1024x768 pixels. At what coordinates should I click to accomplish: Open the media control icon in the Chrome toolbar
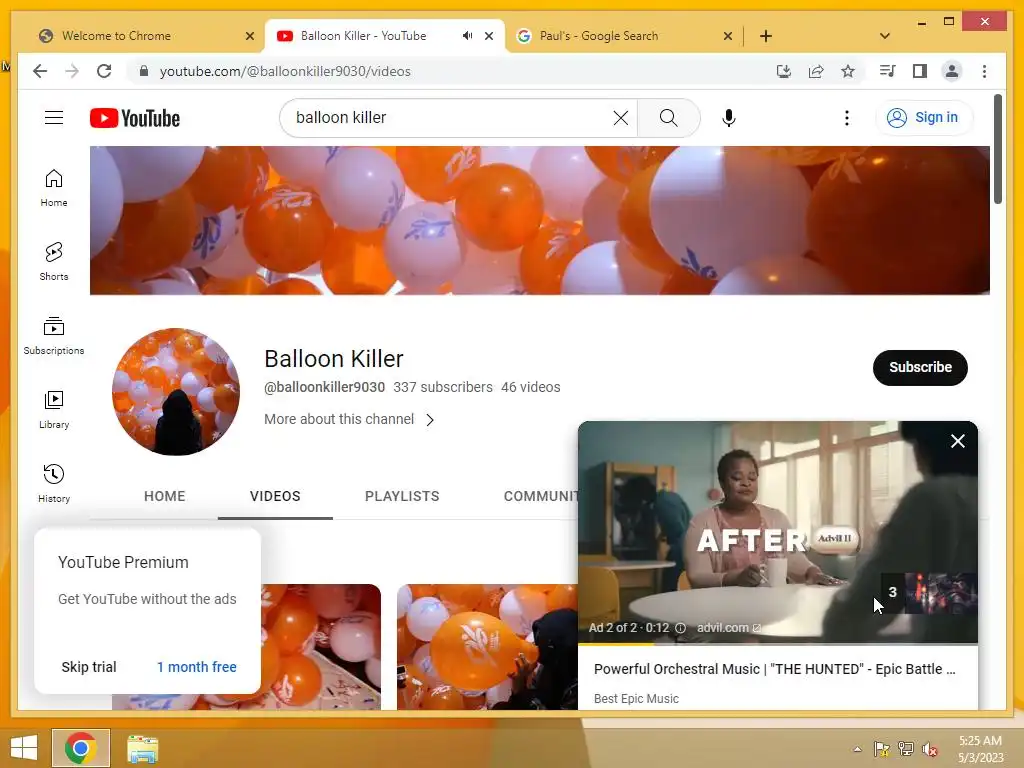[888, 71]
